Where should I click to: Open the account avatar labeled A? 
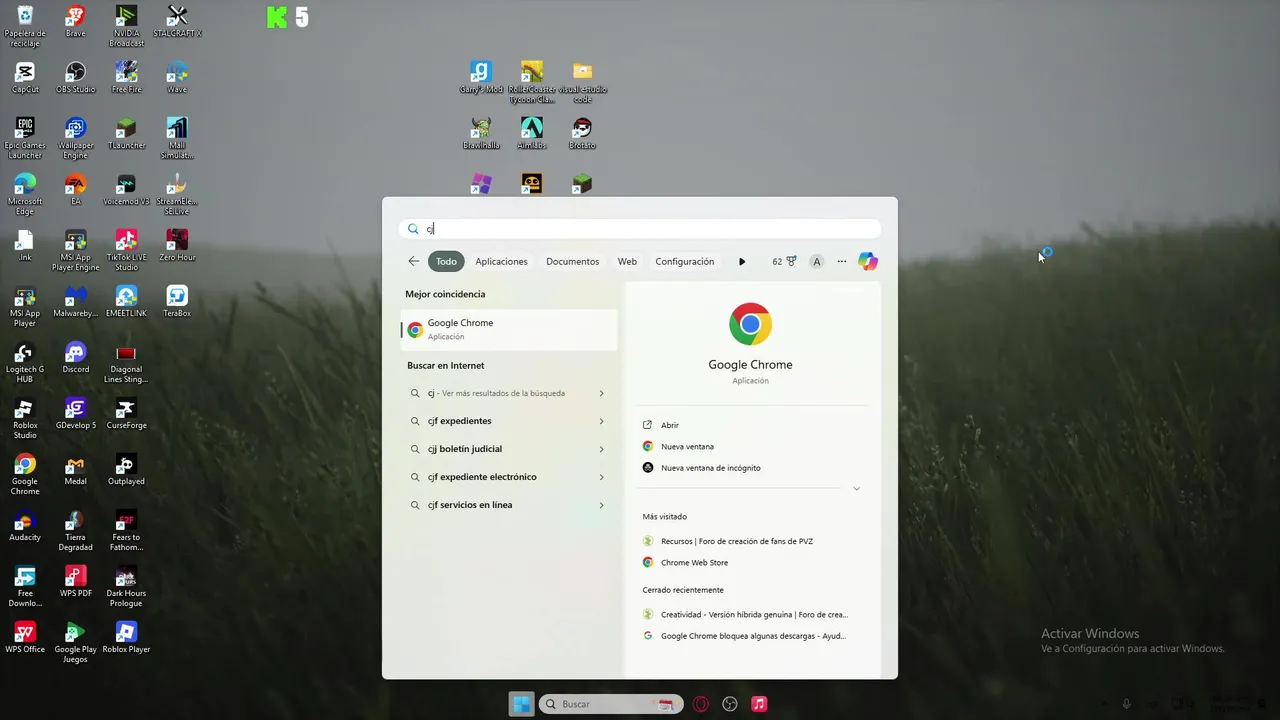click(x=817, y=261)
